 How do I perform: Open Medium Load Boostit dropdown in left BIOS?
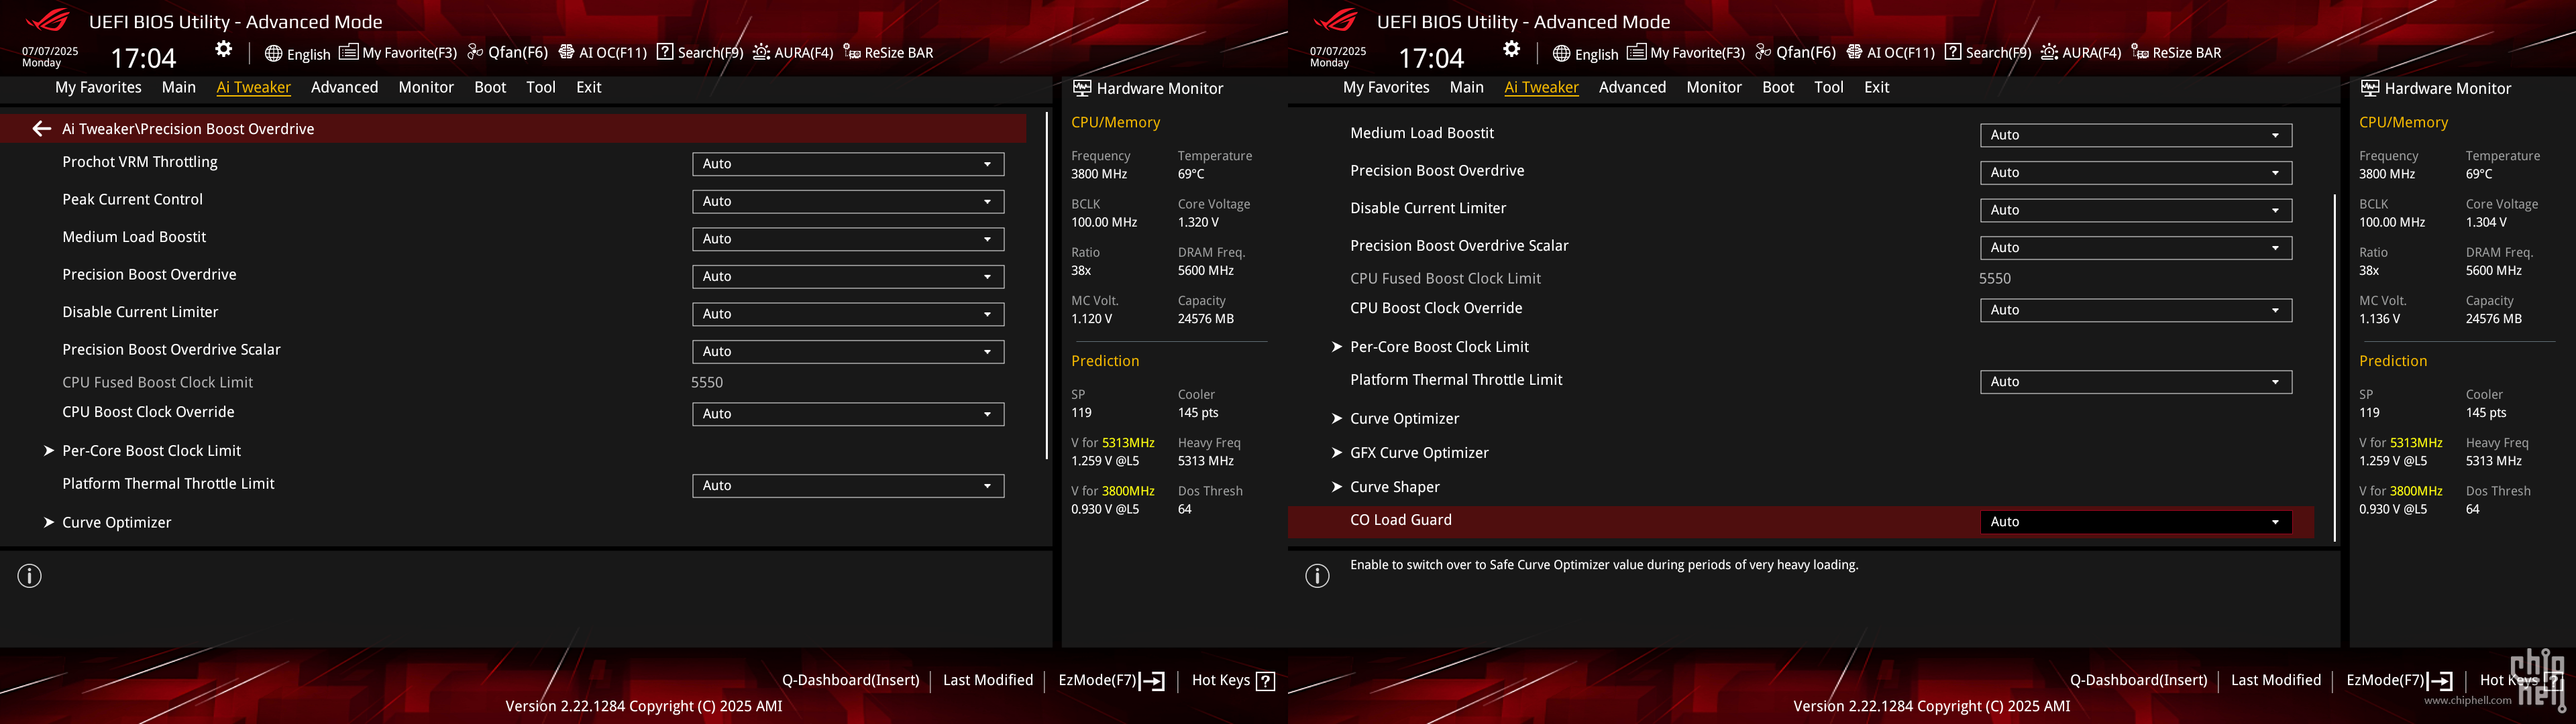[848, 239]
